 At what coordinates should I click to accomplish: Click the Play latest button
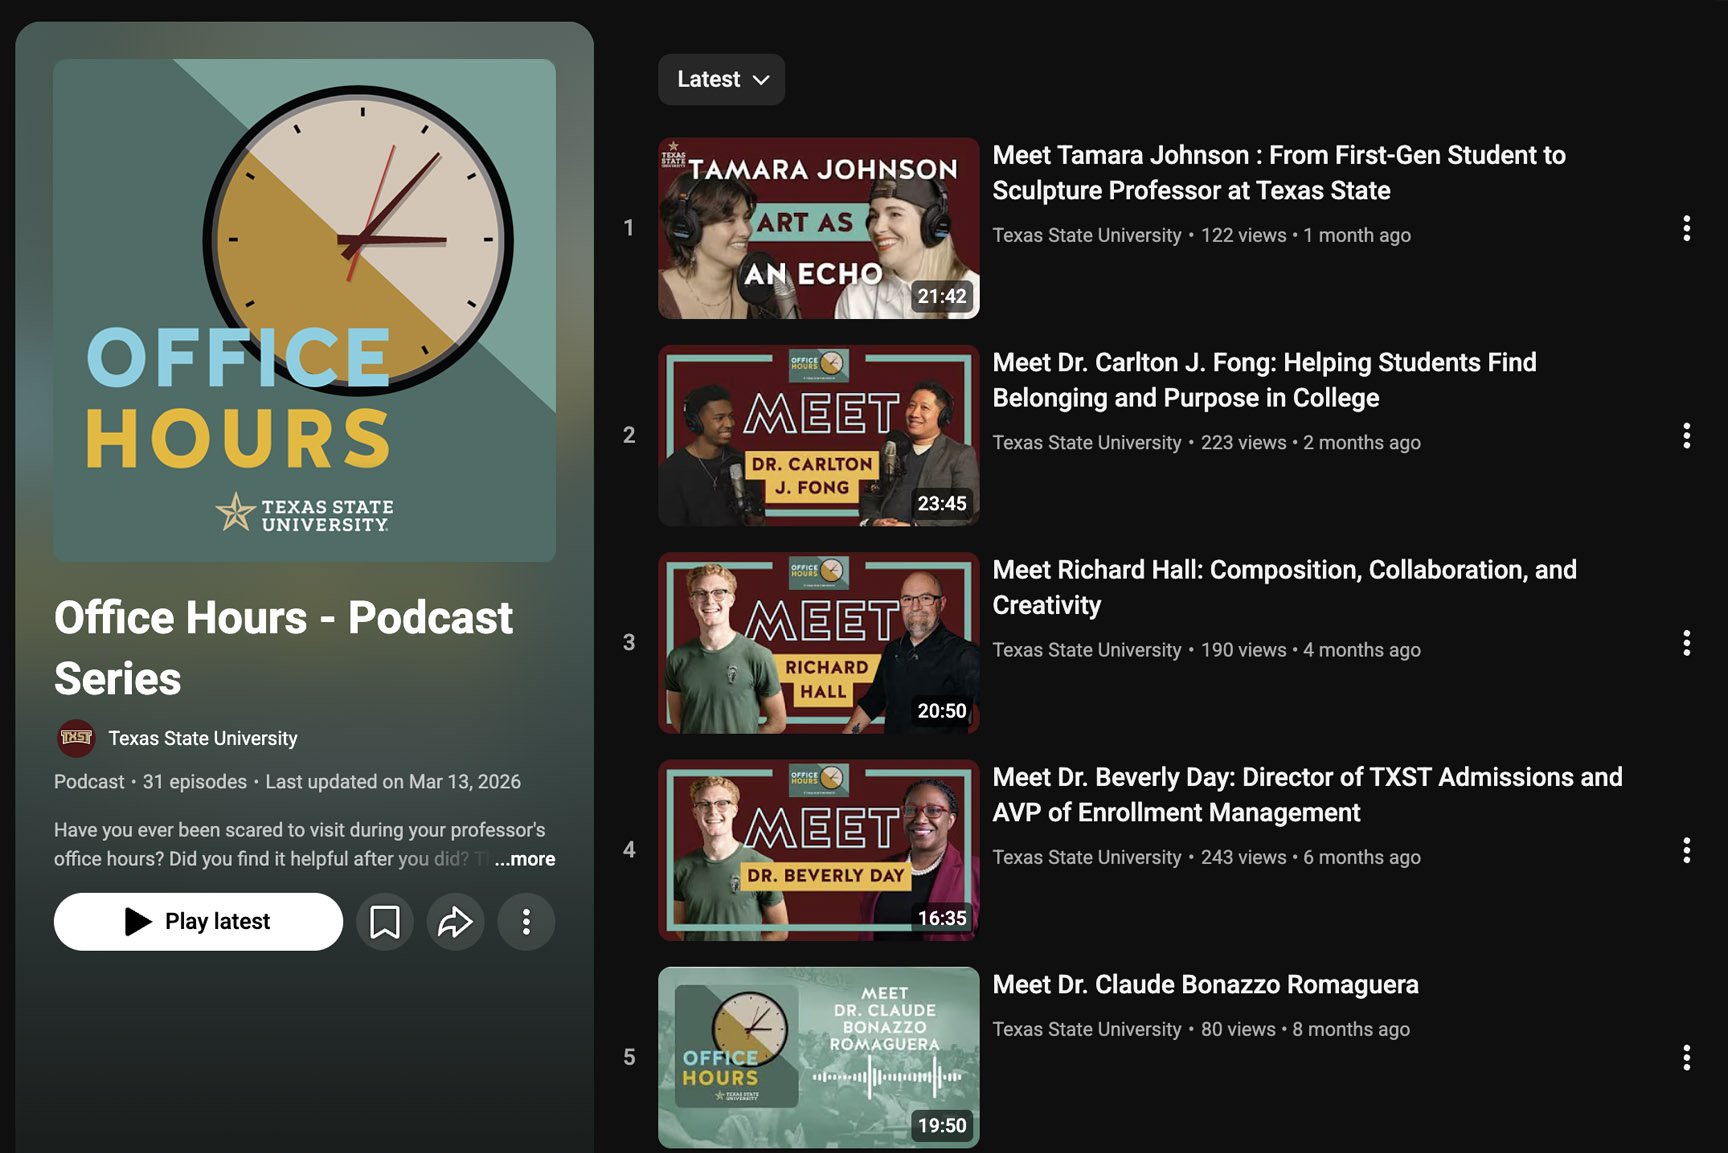[x=198, y=921]
